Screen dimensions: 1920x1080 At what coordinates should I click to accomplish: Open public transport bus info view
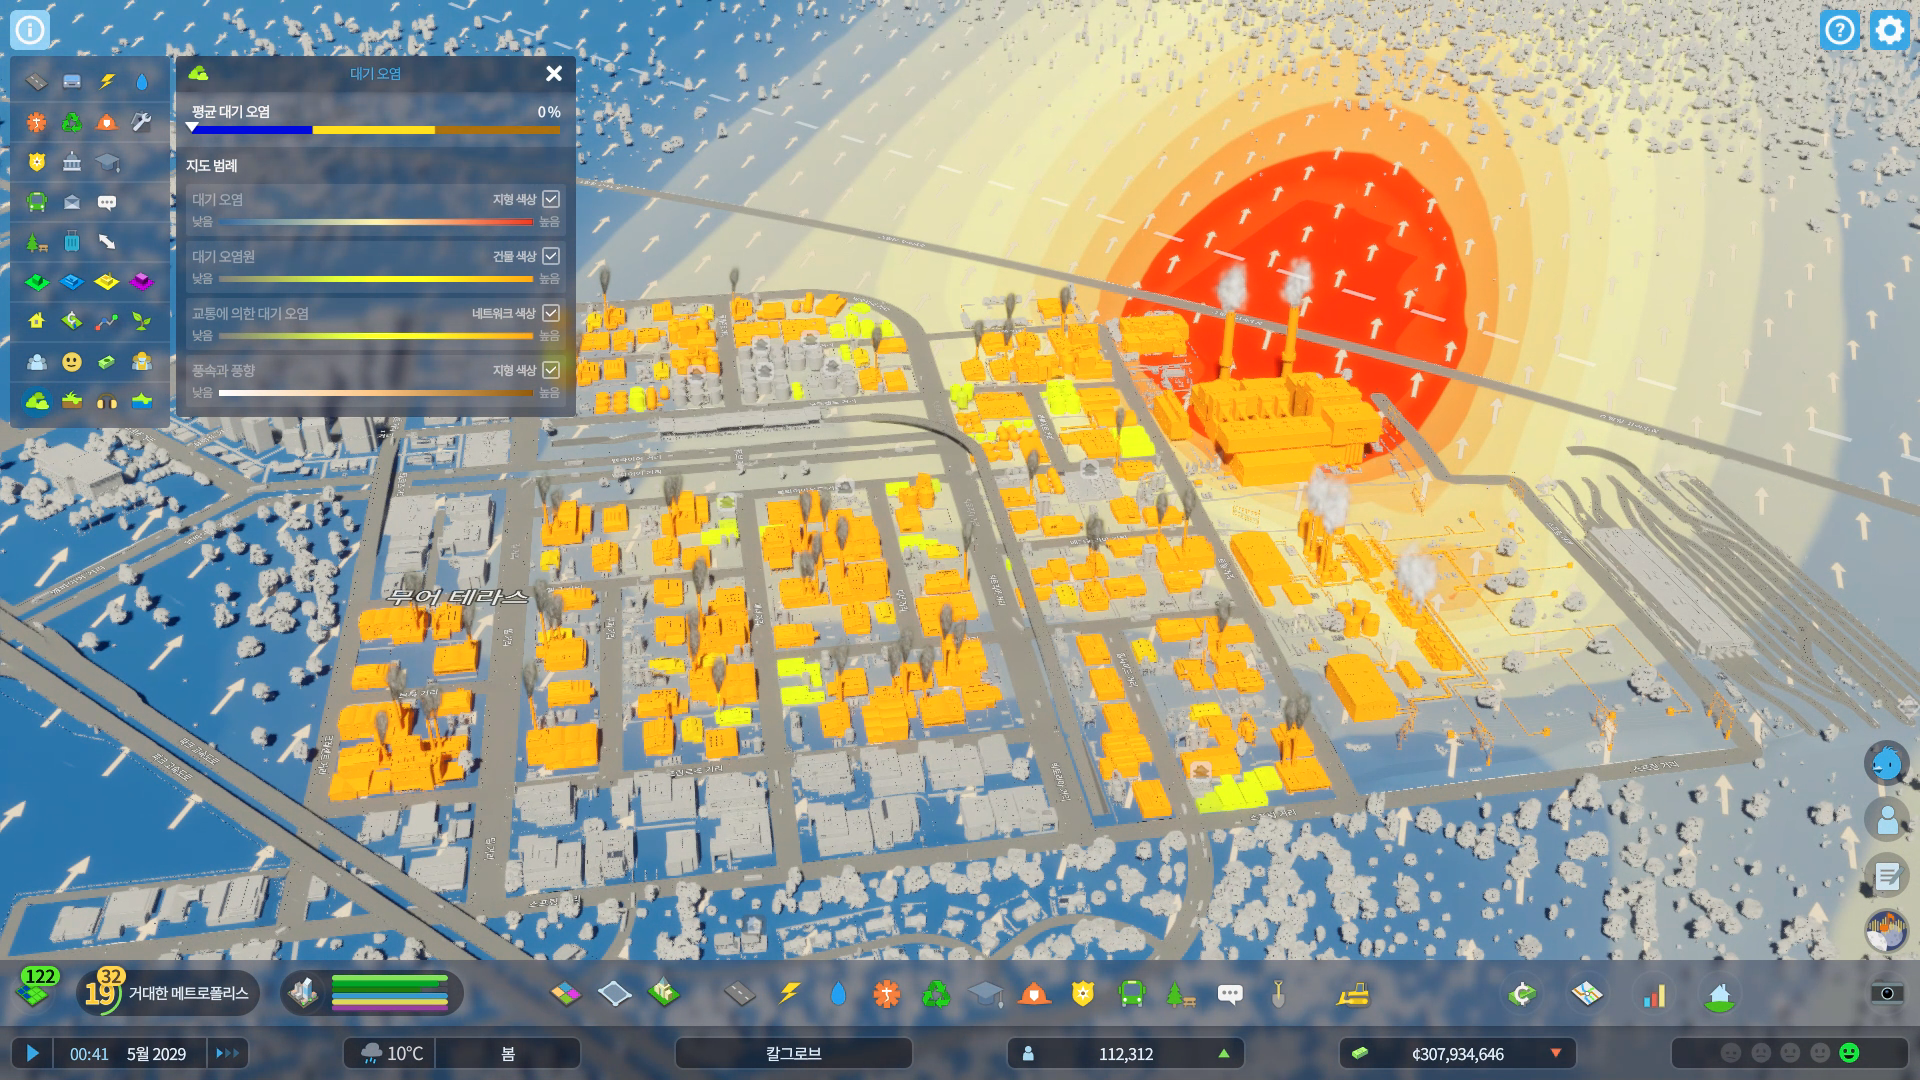click(x=37, y=202)
